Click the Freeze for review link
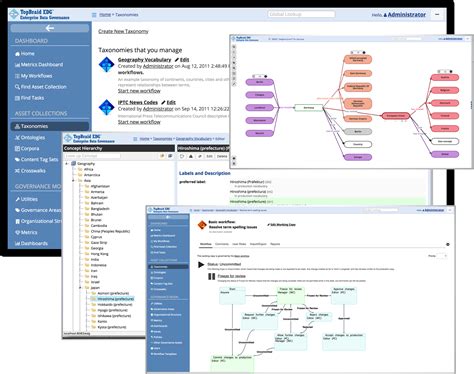Screen dimensions: 474x374 (x=231, y=276)
